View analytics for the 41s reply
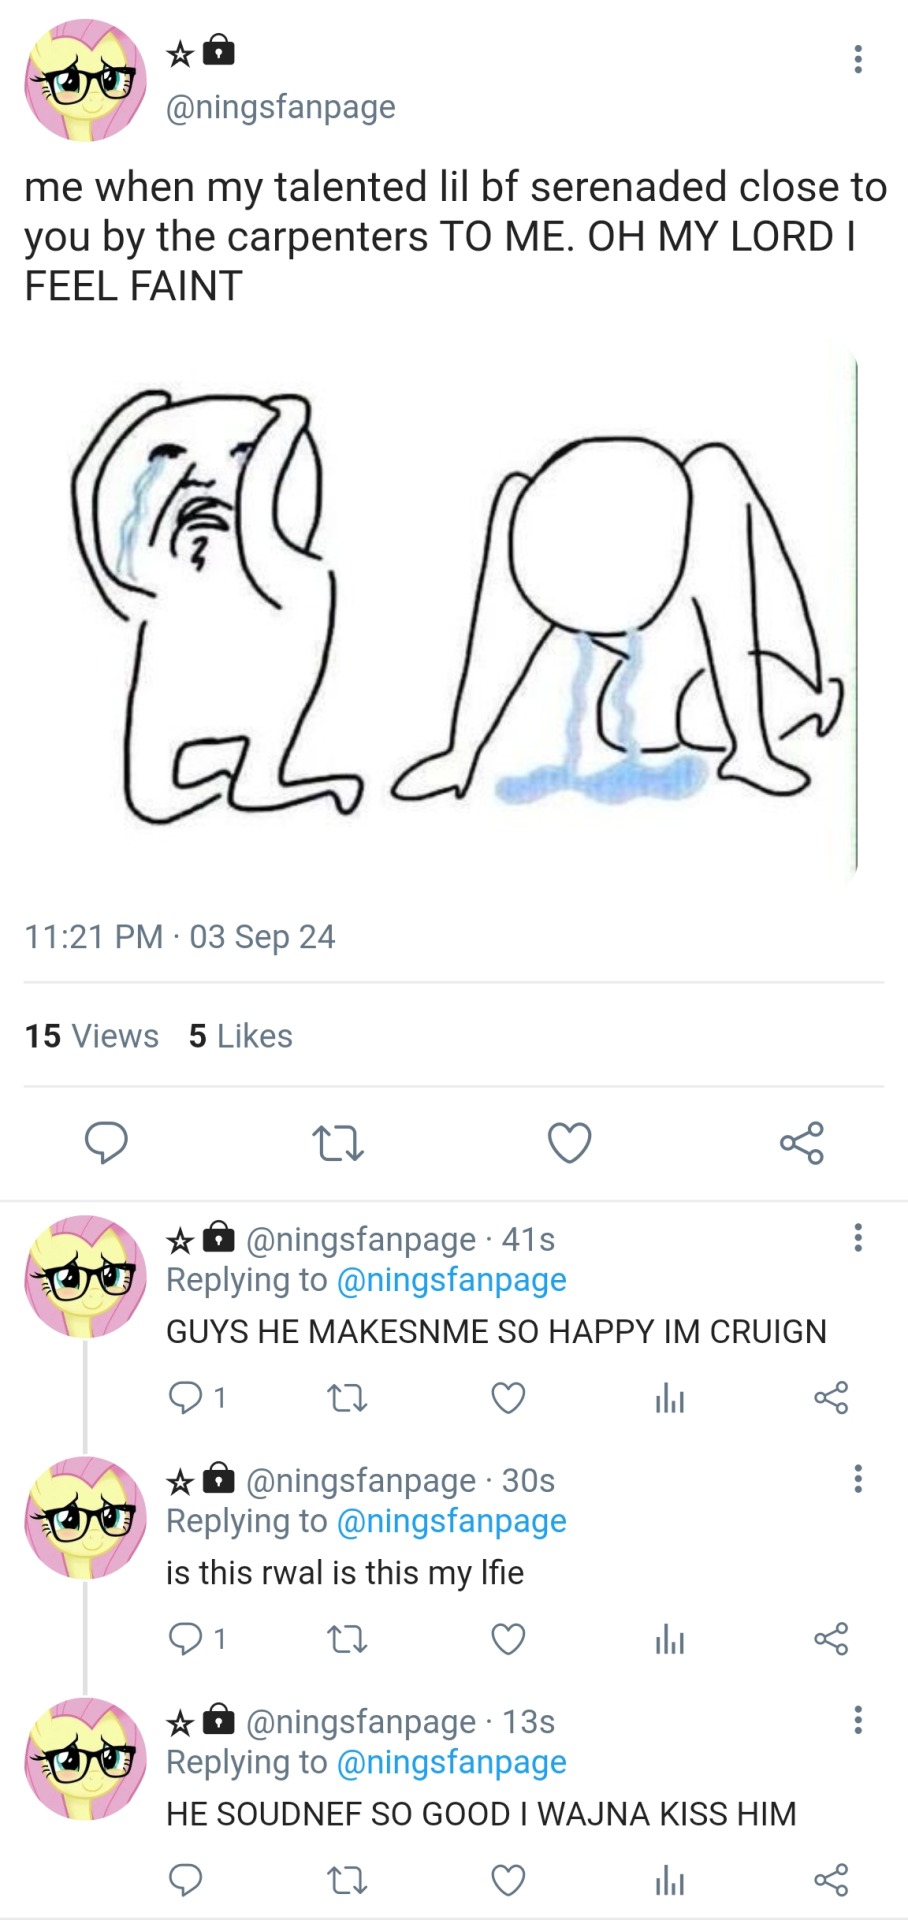The height and width of the screenshot is (1920, 908). 669,1398
